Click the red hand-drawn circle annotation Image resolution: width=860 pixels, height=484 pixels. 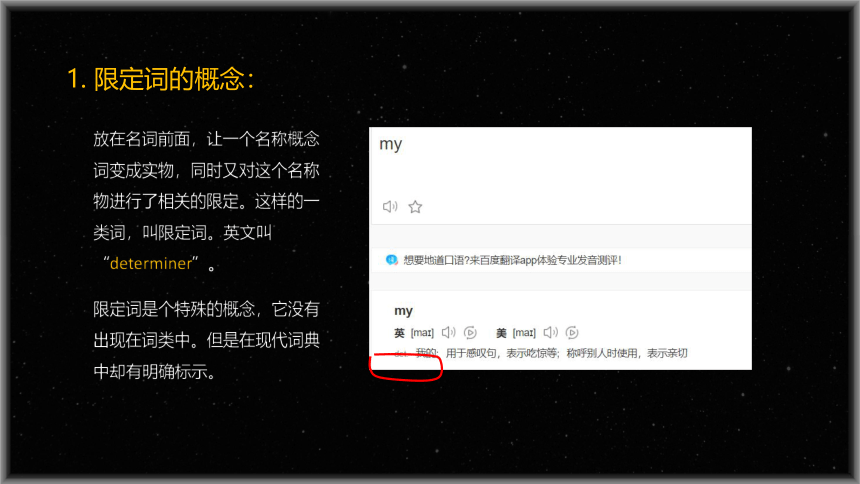[x=406, y=367]
